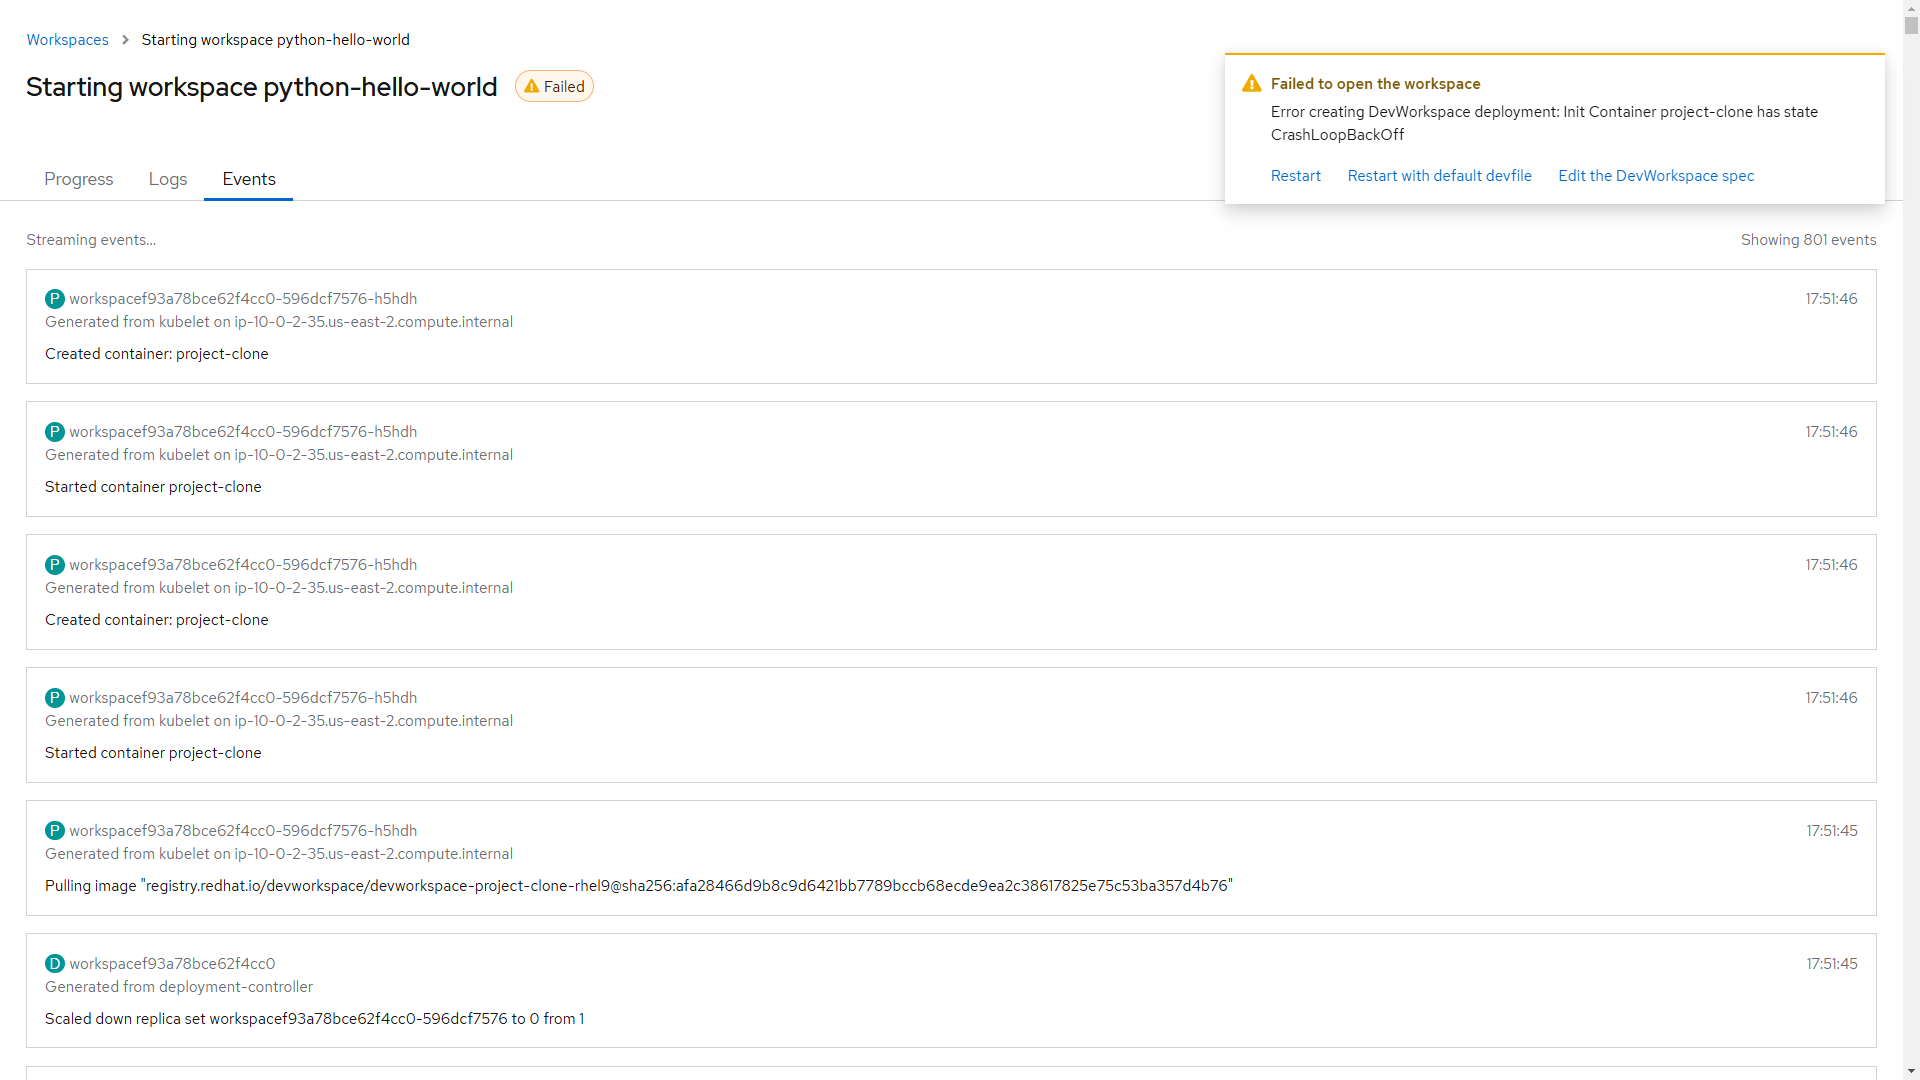Click the D deployment icon on scaled-down event

coord(55,964)
